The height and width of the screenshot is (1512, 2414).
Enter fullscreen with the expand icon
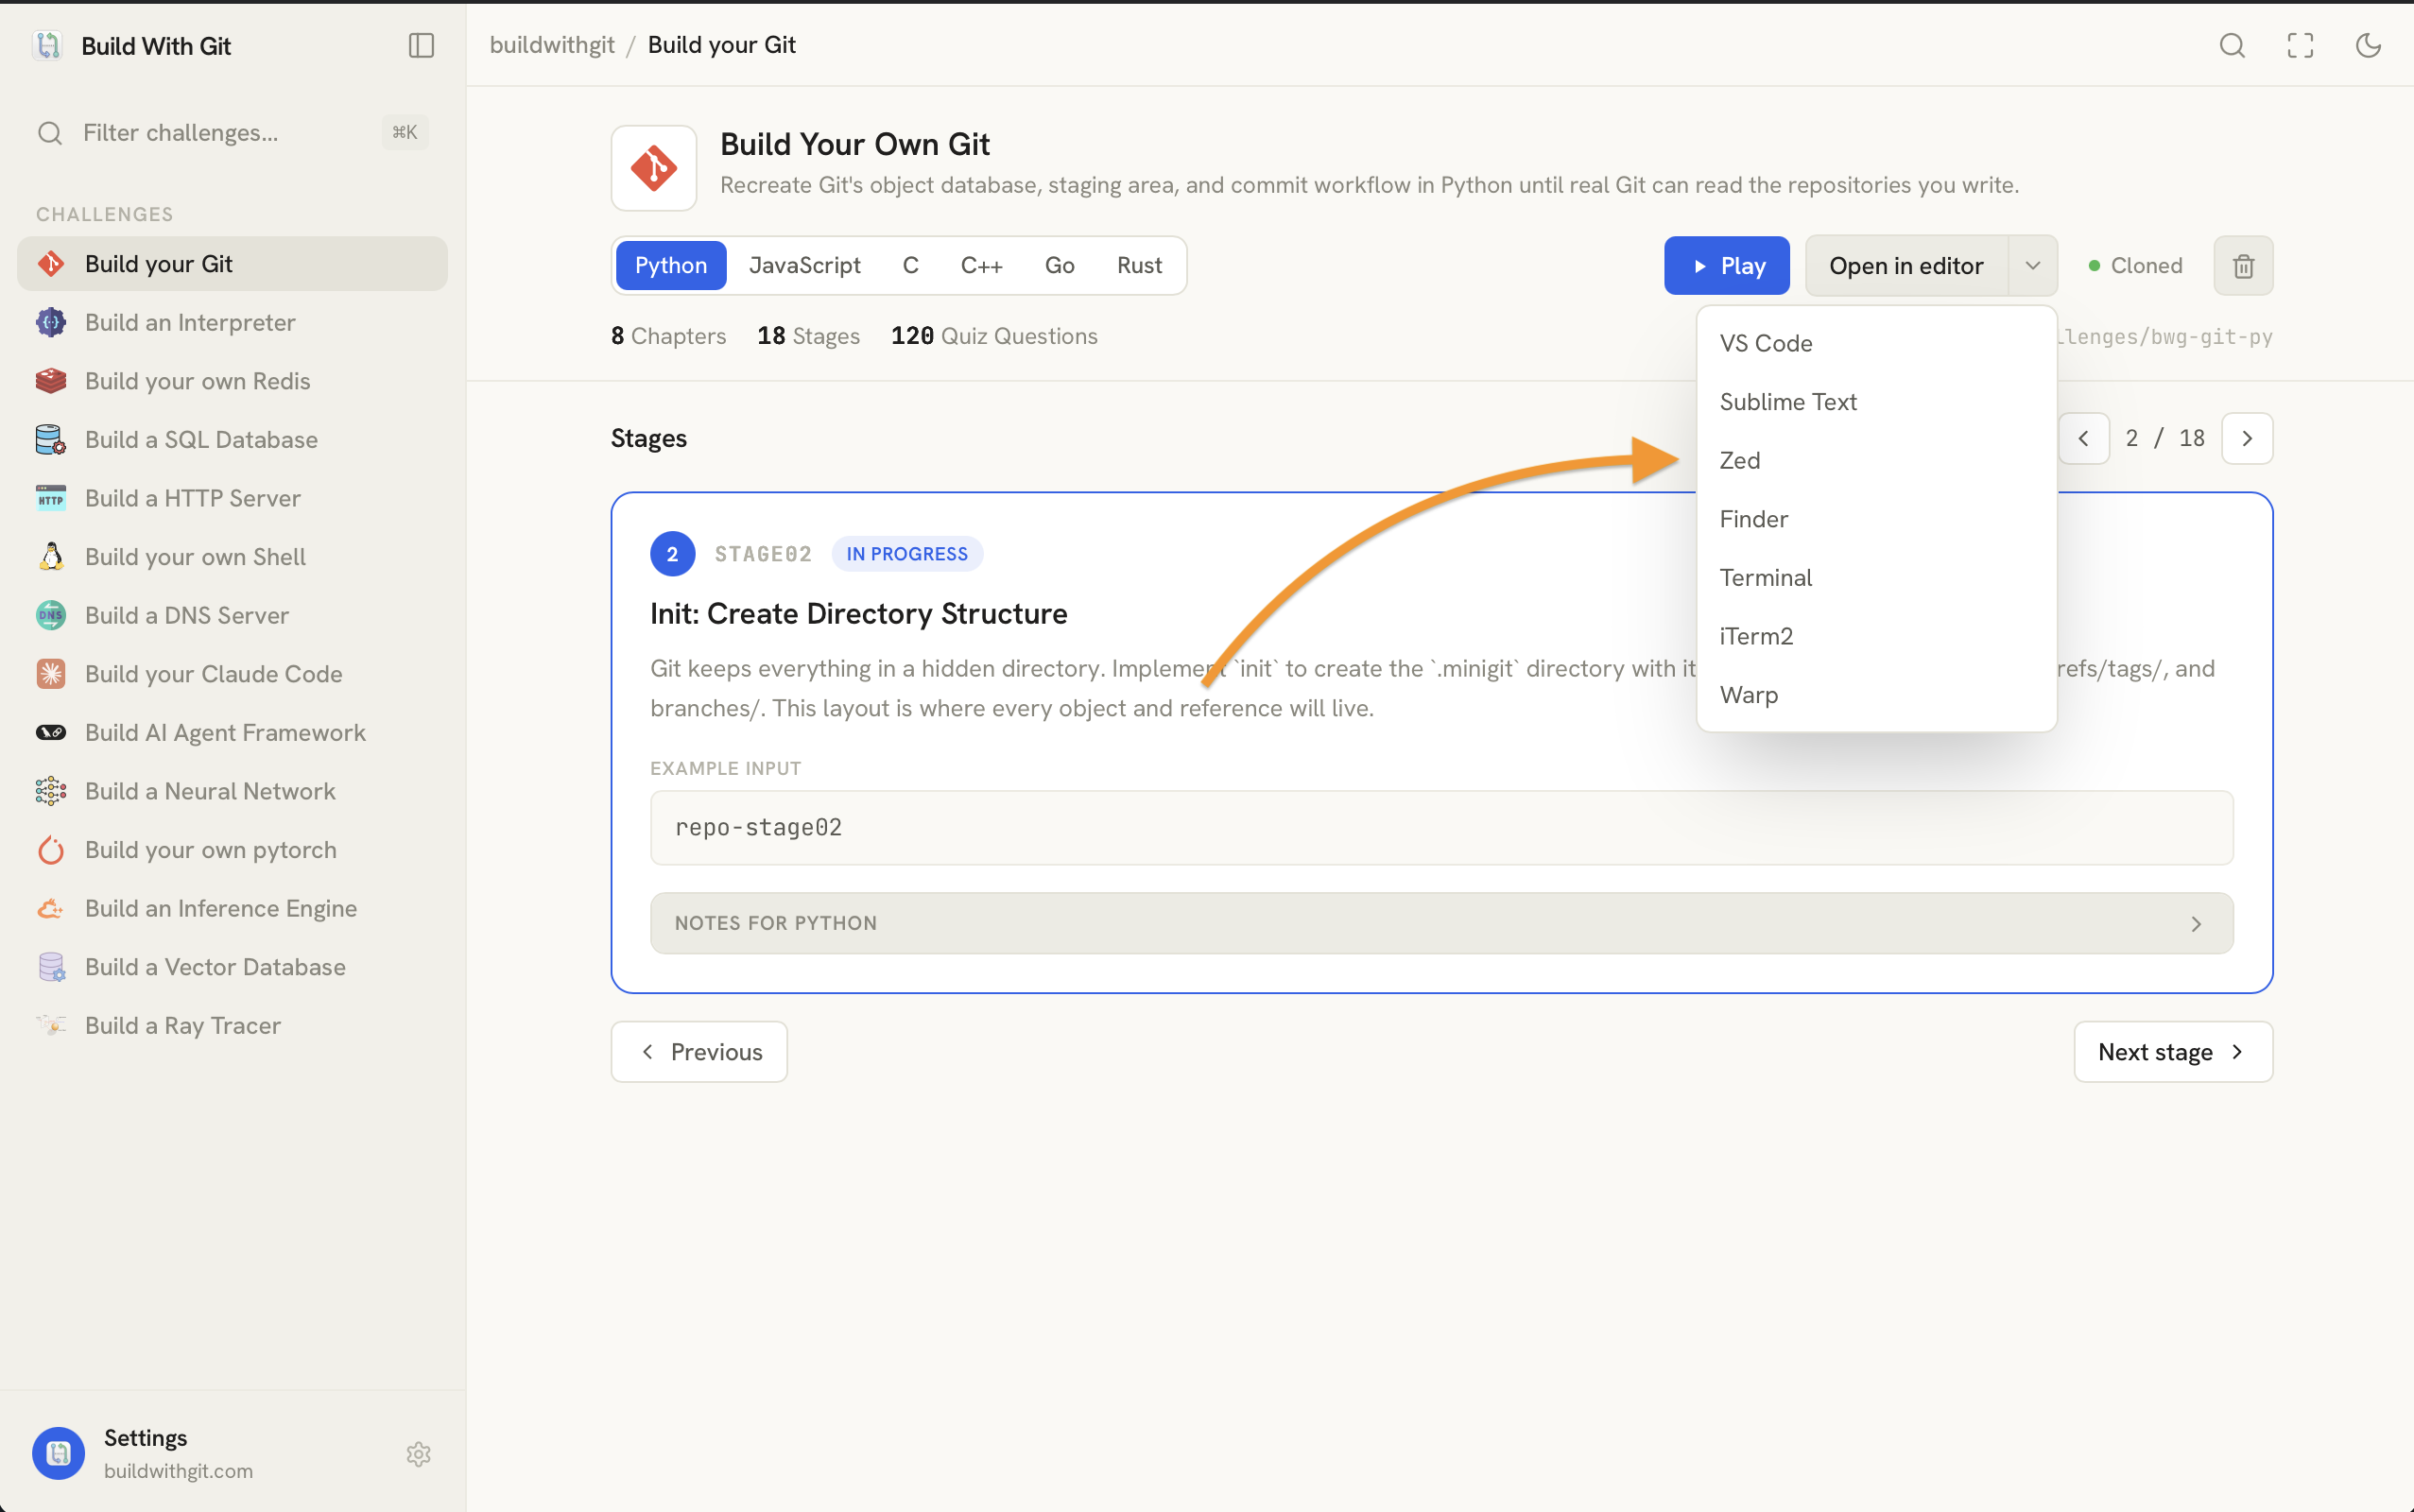click(2300, 45)
